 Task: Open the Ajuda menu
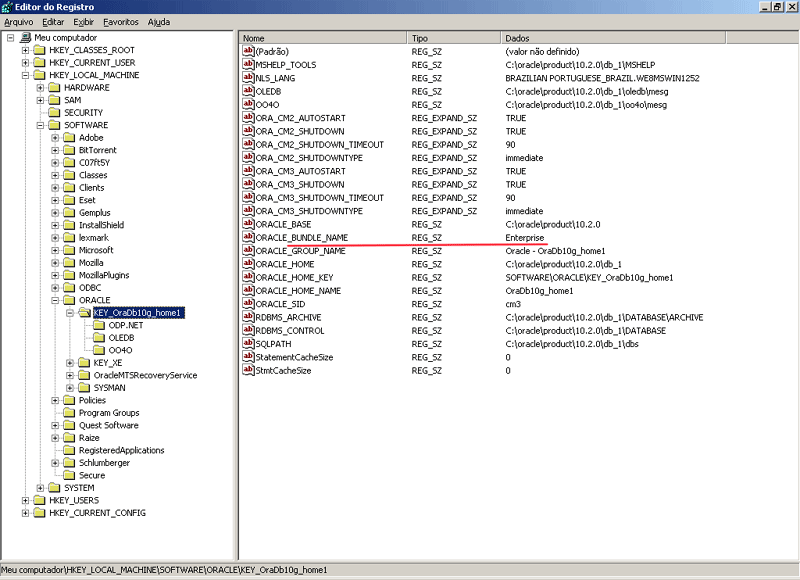(159, 22)
